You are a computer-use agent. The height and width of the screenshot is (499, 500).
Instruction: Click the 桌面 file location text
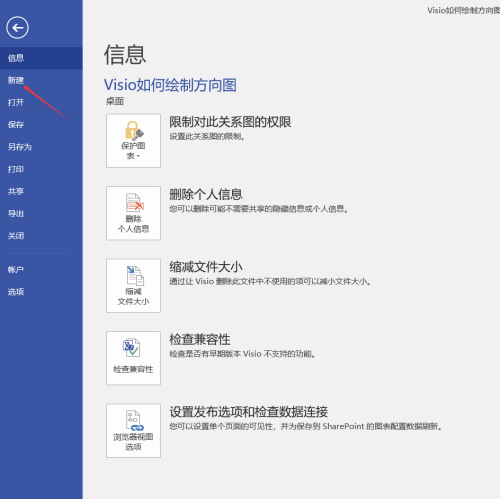click(115, 101)
